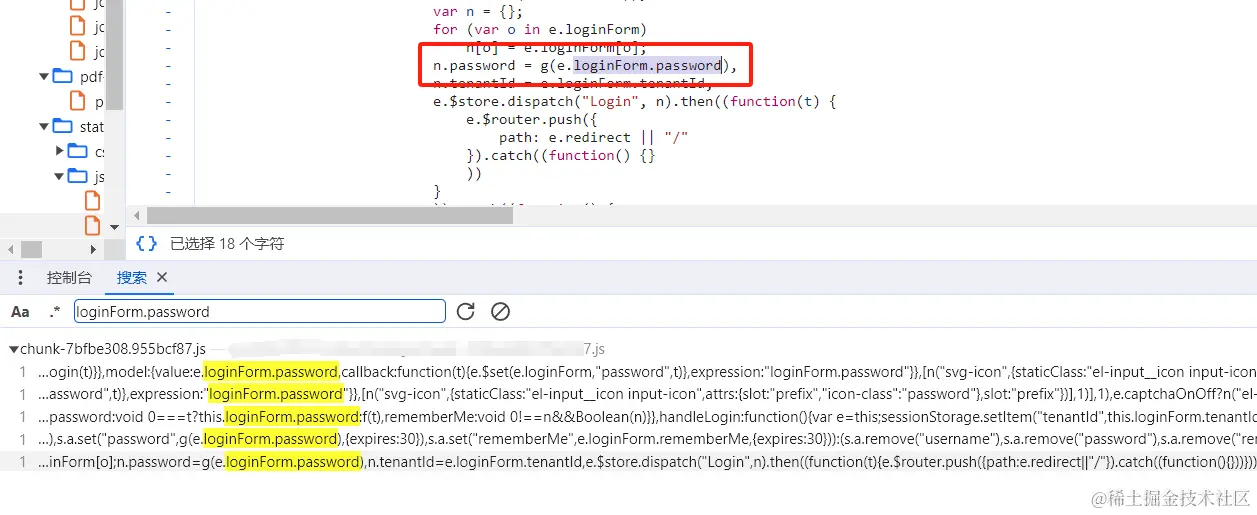Collapse the pdf folder tree arrow
This screenshot has width=1257, height=515.
point(44,76)
